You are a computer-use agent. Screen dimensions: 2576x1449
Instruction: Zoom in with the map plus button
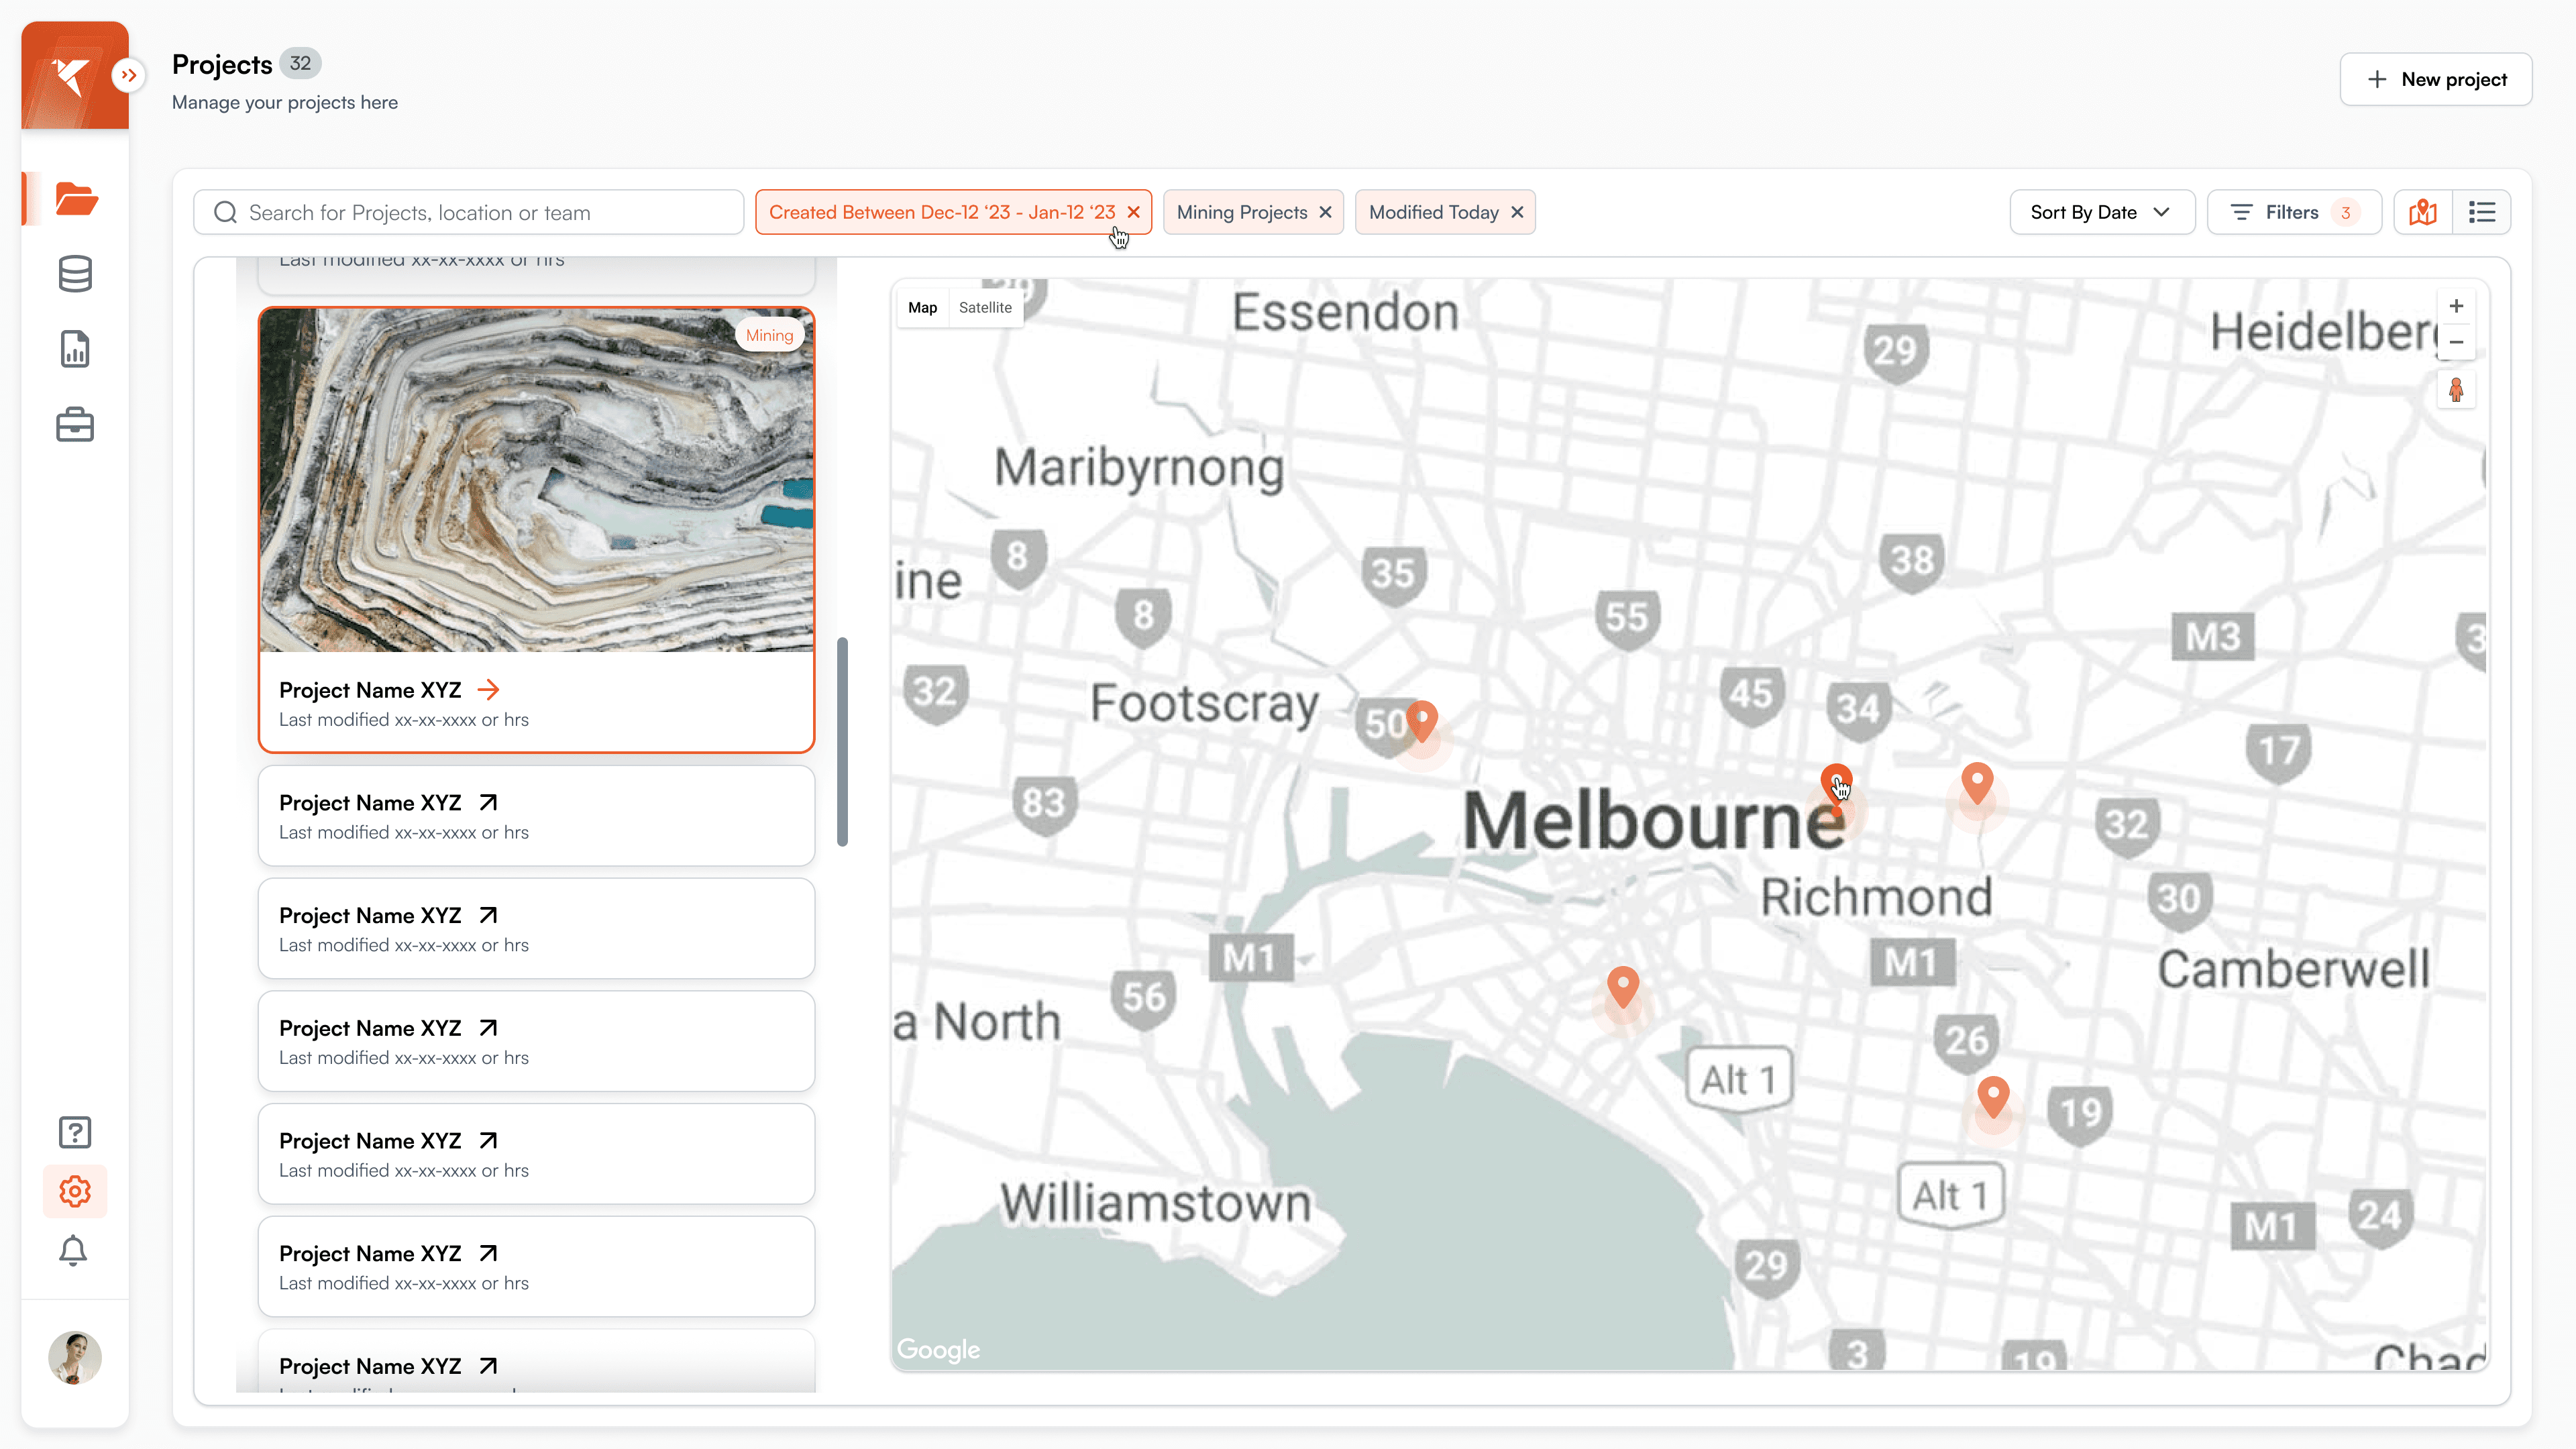point(2456,306)
